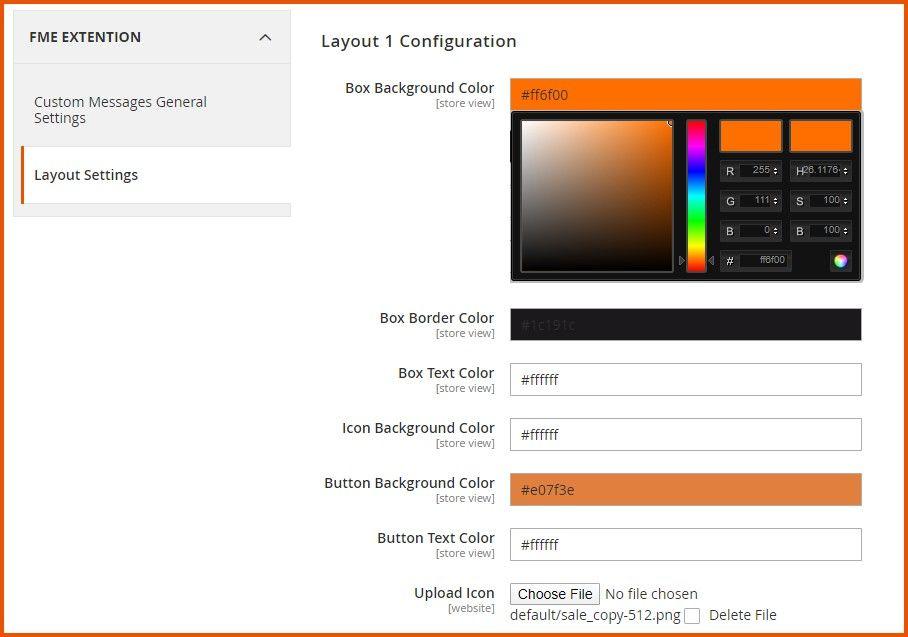The image size is (908, 637).
Task: Click the rainbow hue slider bar
Action: pyautogui.click(x=696, y=196)
